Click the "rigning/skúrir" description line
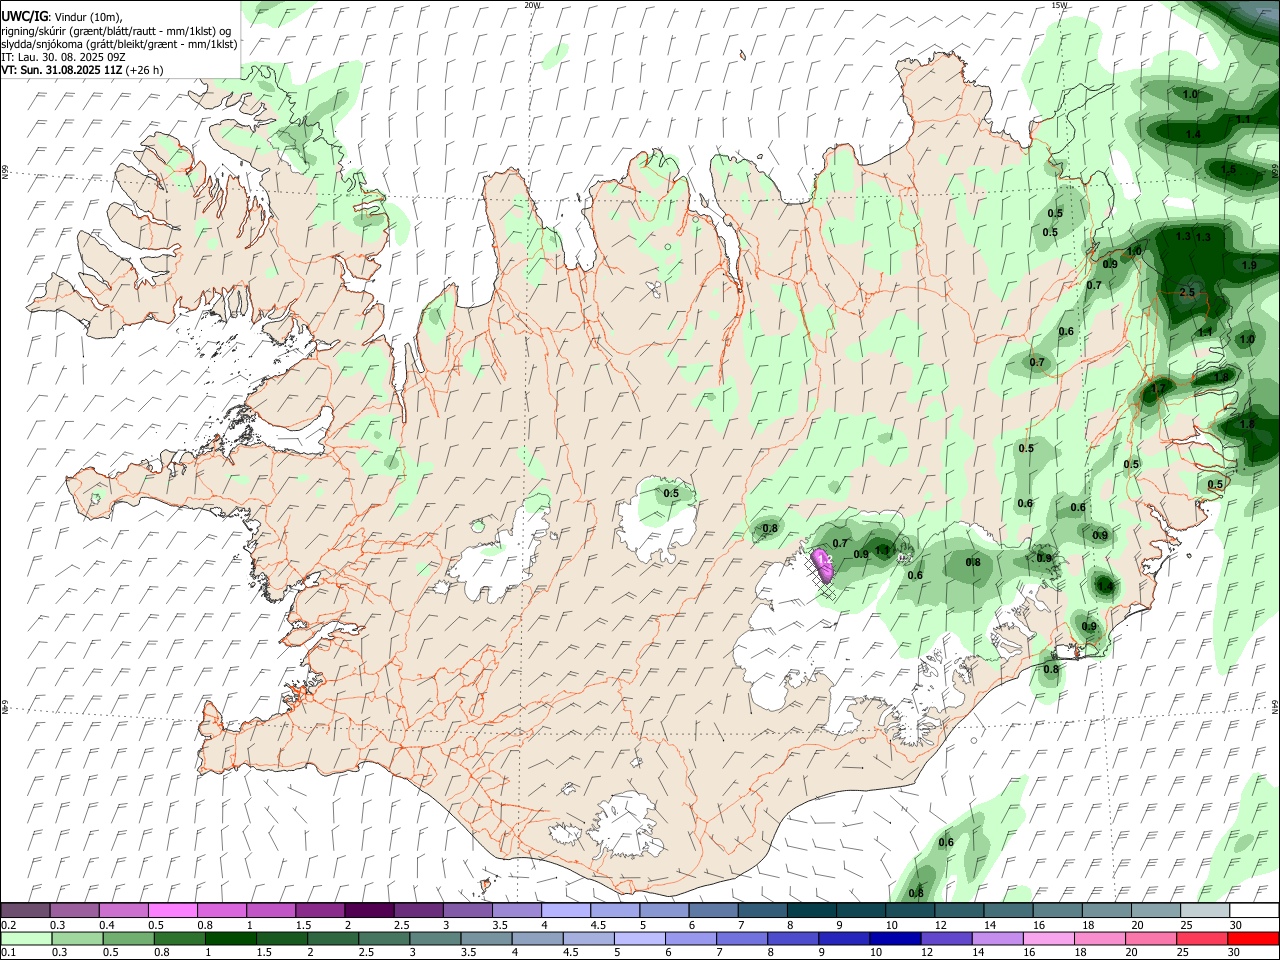The image size is (1280, 960). tap(116, 31)
